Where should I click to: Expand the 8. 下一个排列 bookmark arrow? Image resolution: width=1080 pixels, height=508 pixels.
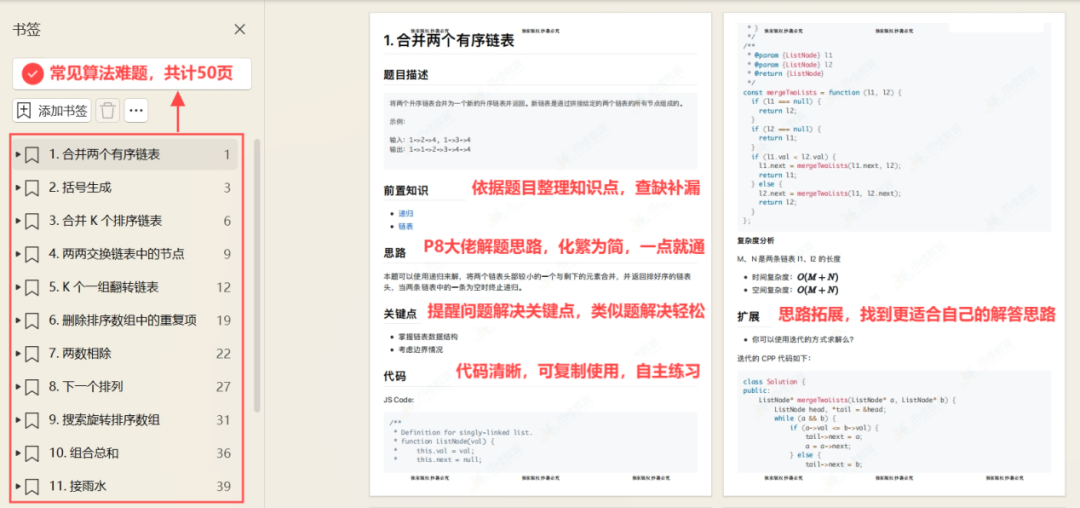pyautogui.click(x=18, y=387)
